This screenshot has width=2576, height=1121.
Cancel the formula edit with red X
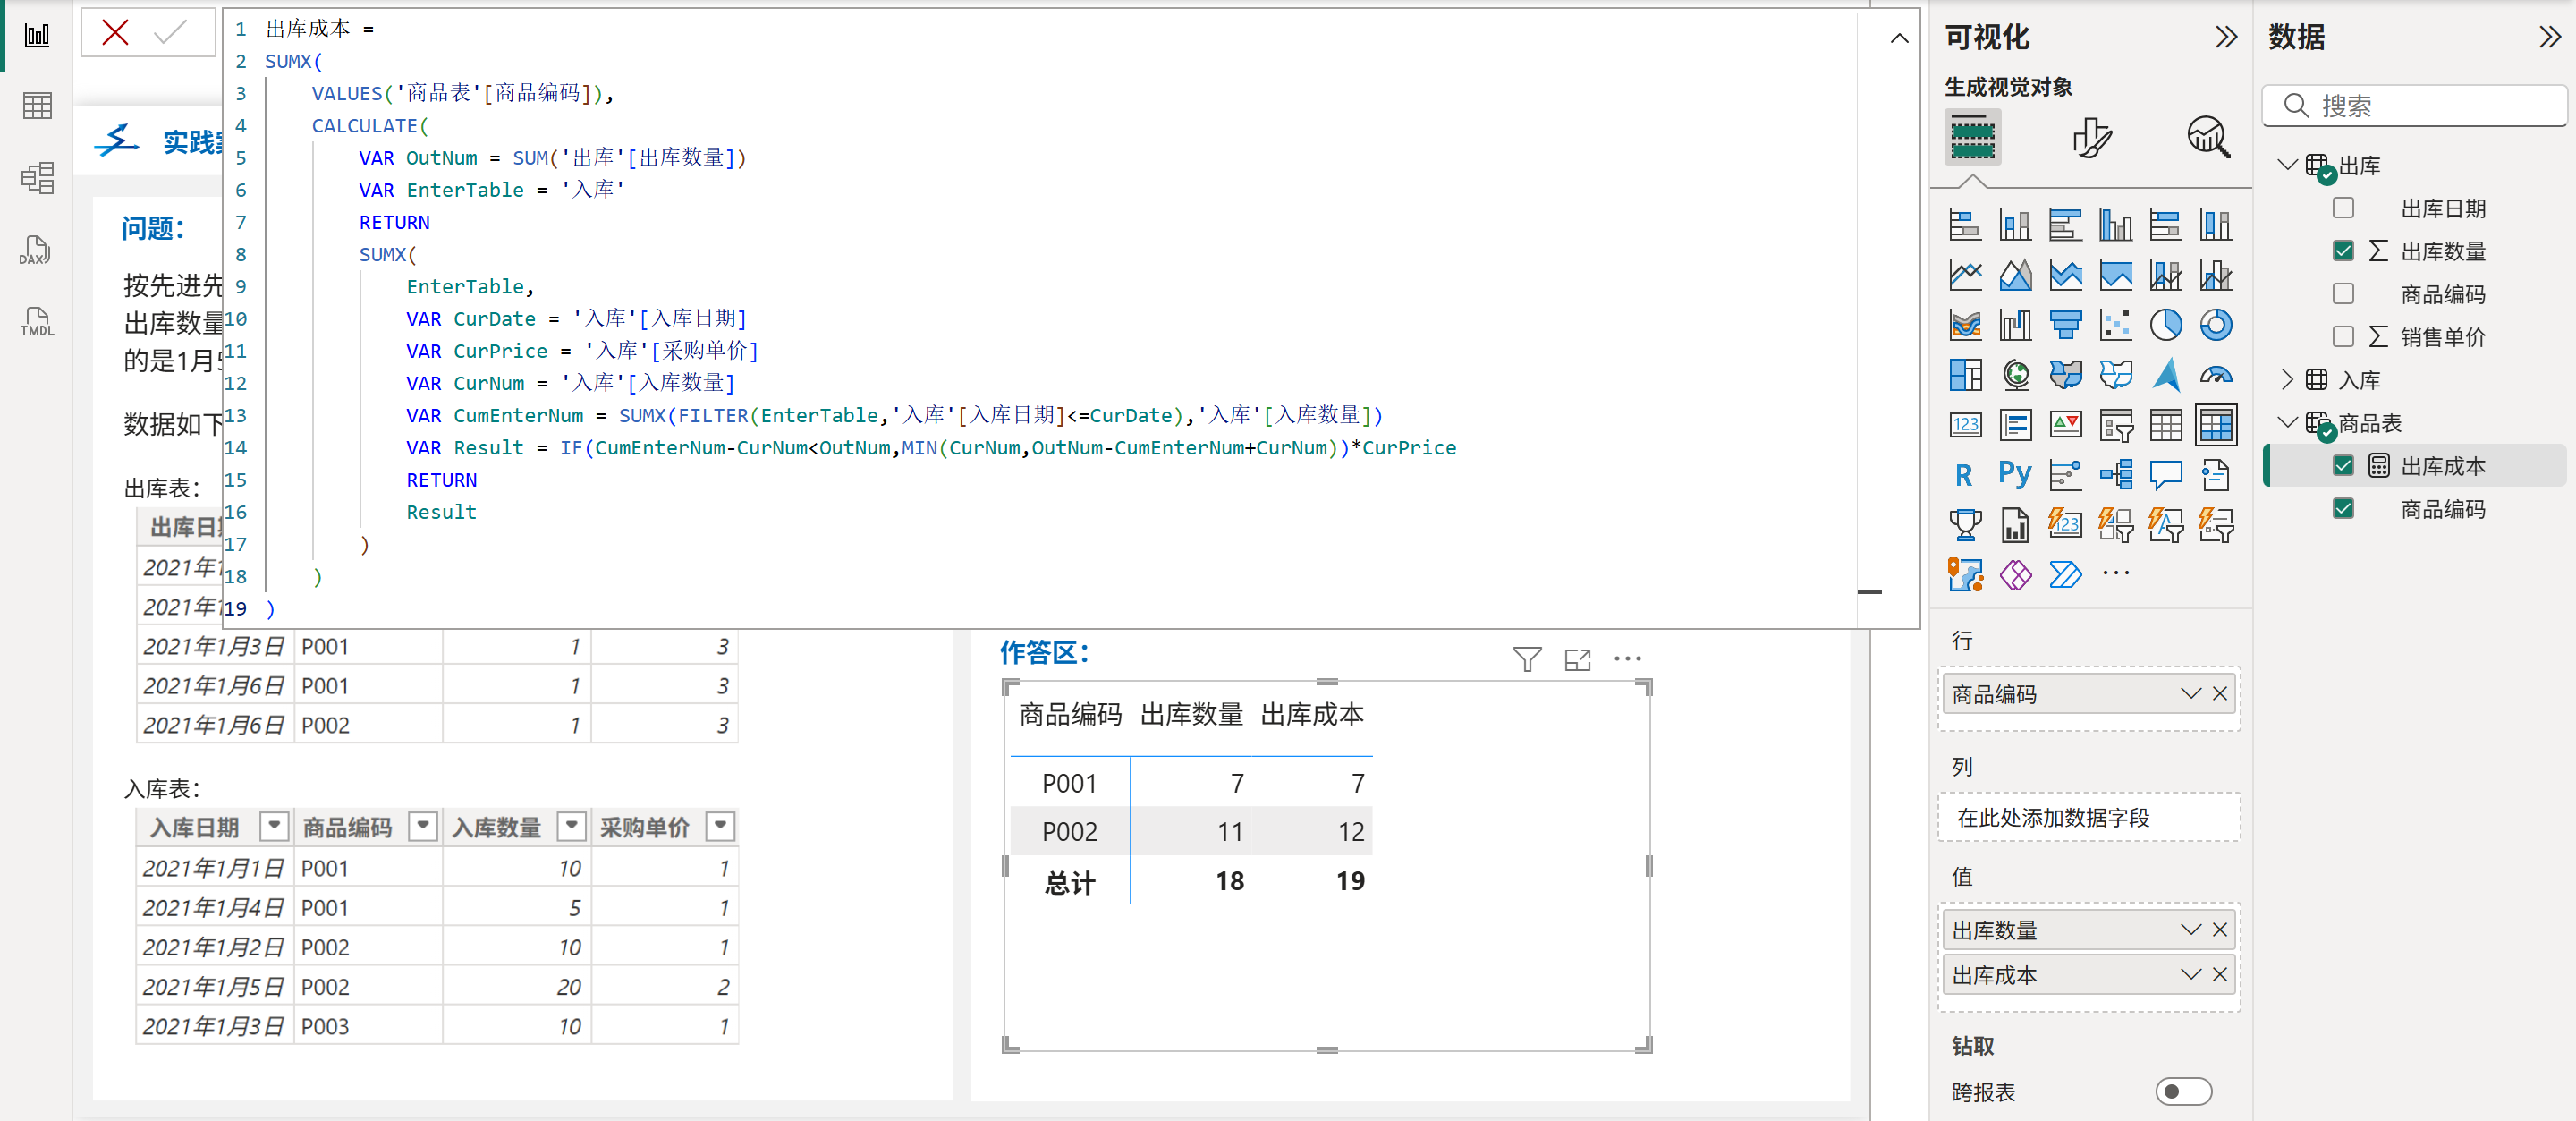[x=115, y=33]
